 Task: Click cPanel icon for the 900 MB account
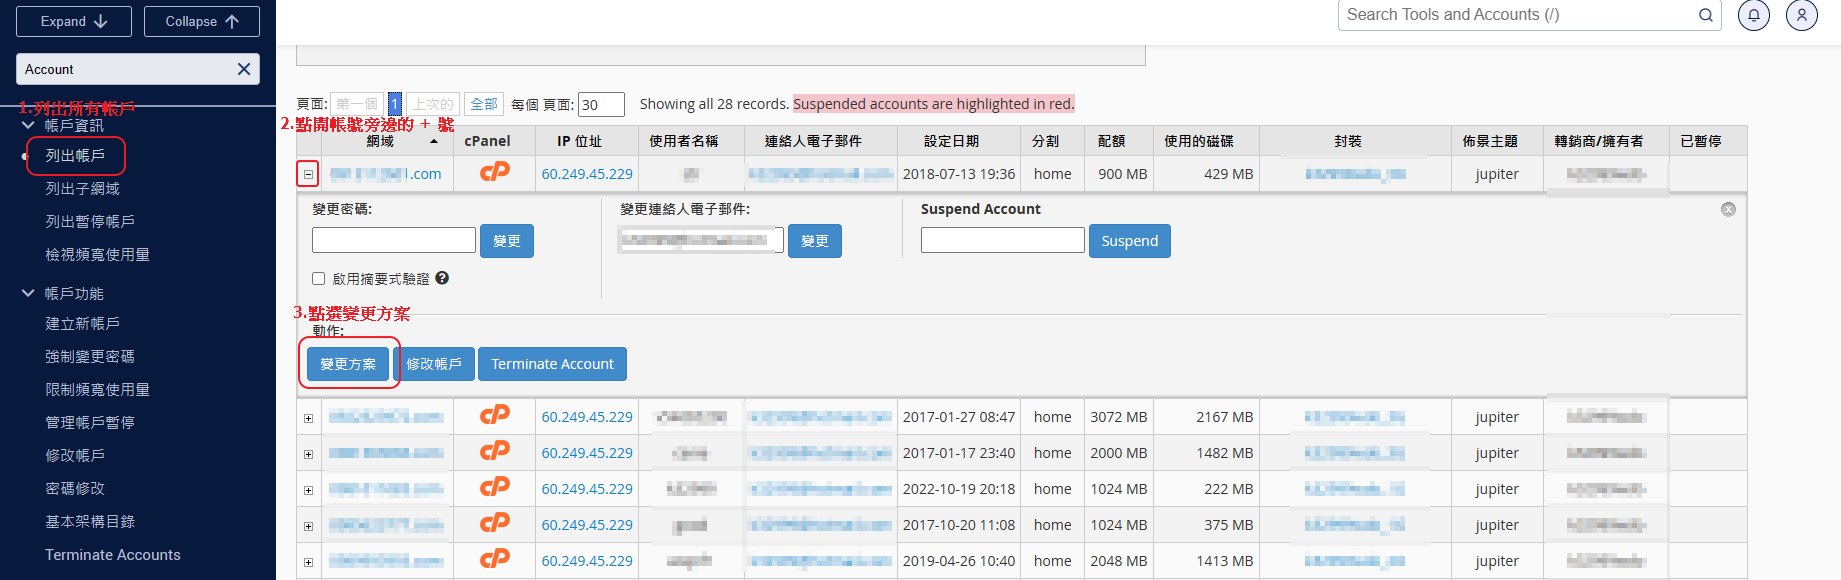coord(494,173)
